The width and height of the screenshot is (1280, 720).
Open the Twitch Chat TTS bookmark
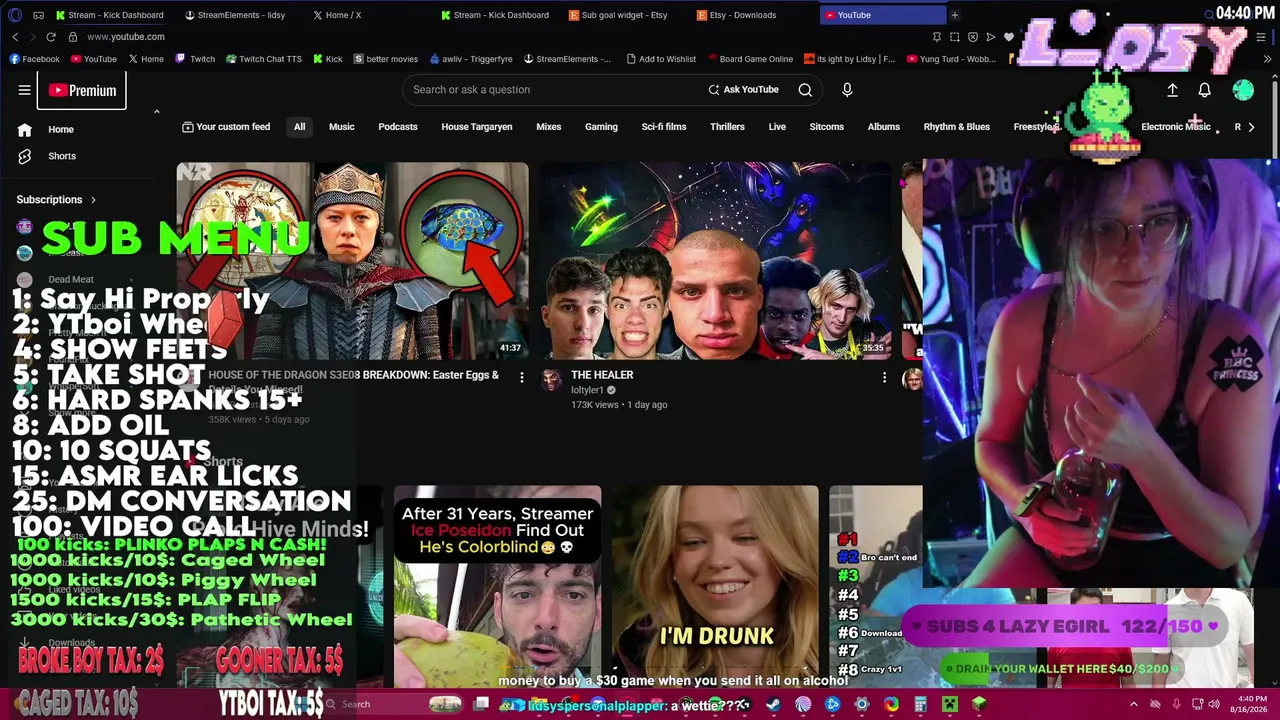pos(264,59)
